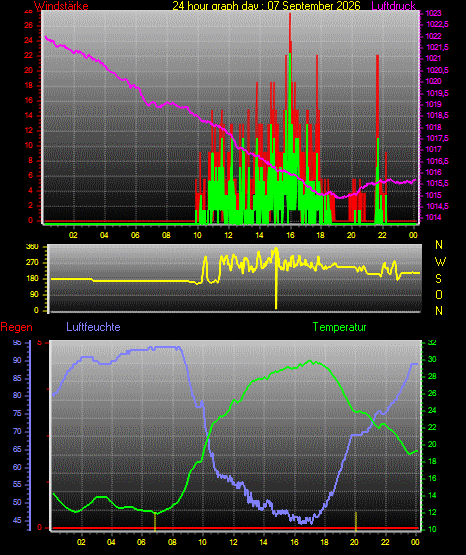Click the Luftfeuchte label
This screenshot has height=555, width=466.
coord(93,327)
